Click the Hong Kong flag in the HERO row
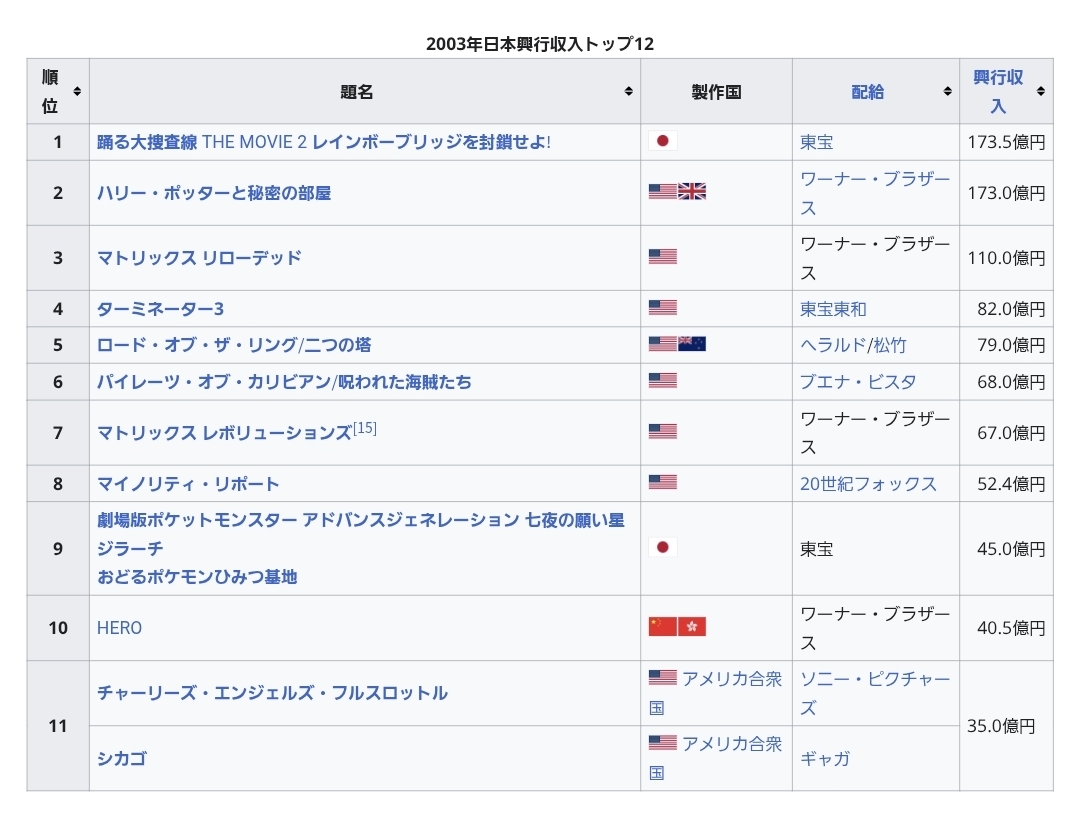1080x818 pixels. click(x=692, y=627)
